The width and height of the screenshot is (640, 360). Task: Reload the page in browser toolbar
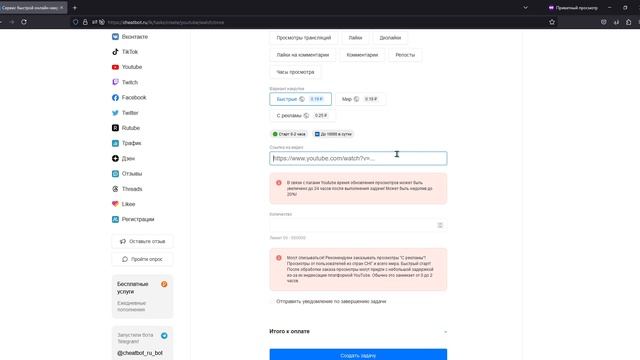click(24, 22)
